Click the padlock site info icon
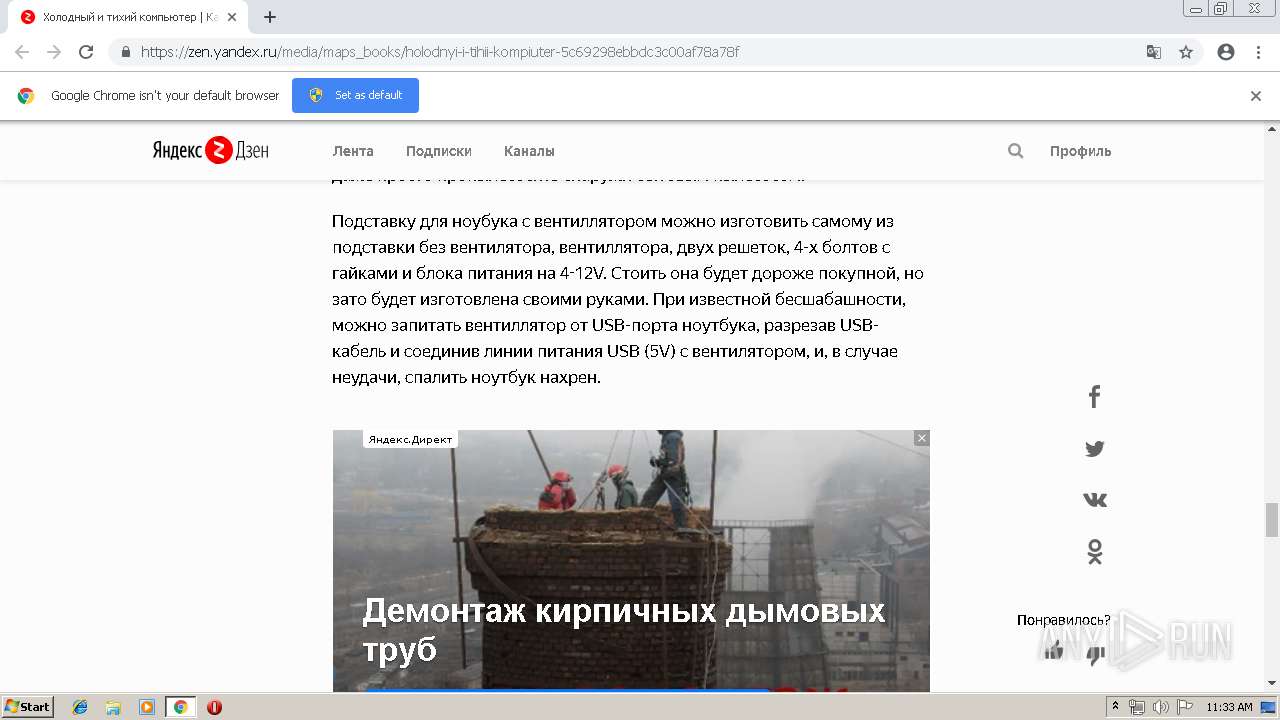 [x=125, y=52]
